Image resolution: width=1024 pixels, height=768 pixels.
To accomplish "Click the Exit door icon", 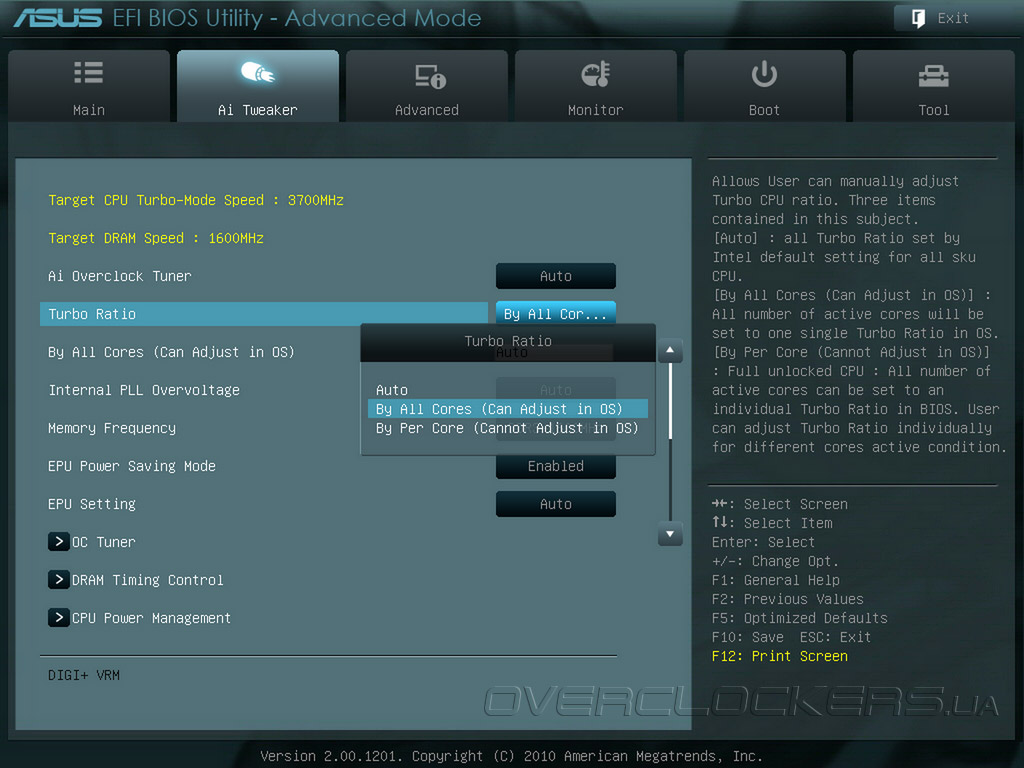I will pyautogui.click(x=918, y=18).
